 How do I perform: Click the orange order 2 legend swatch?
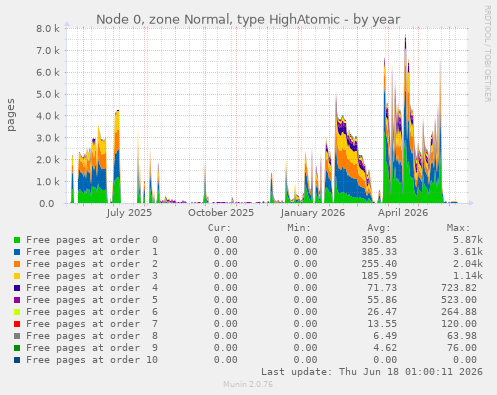17,264
